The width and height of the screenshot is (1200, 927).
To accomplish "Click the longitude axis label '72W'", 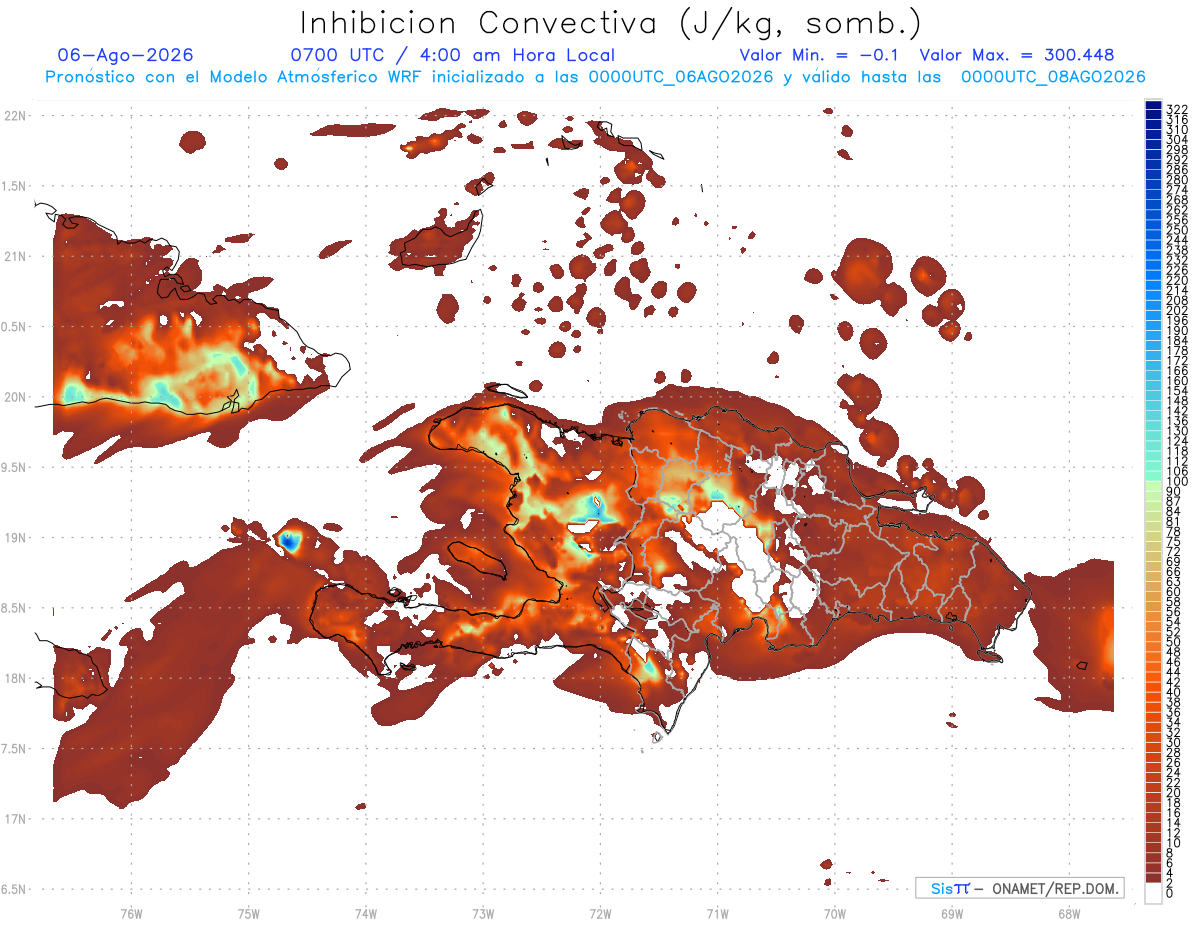I will (600, 913).
